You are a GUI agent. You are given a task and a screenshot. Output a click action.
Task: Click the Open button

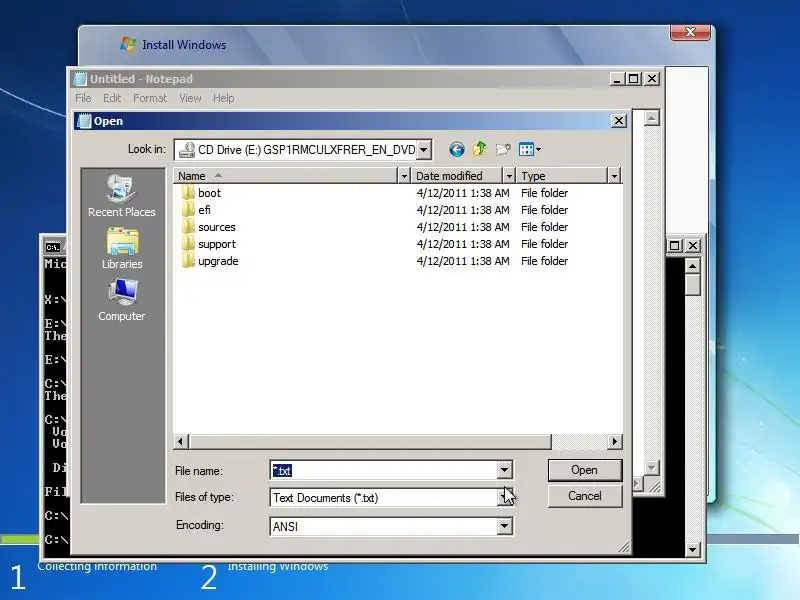click(585, 470)
